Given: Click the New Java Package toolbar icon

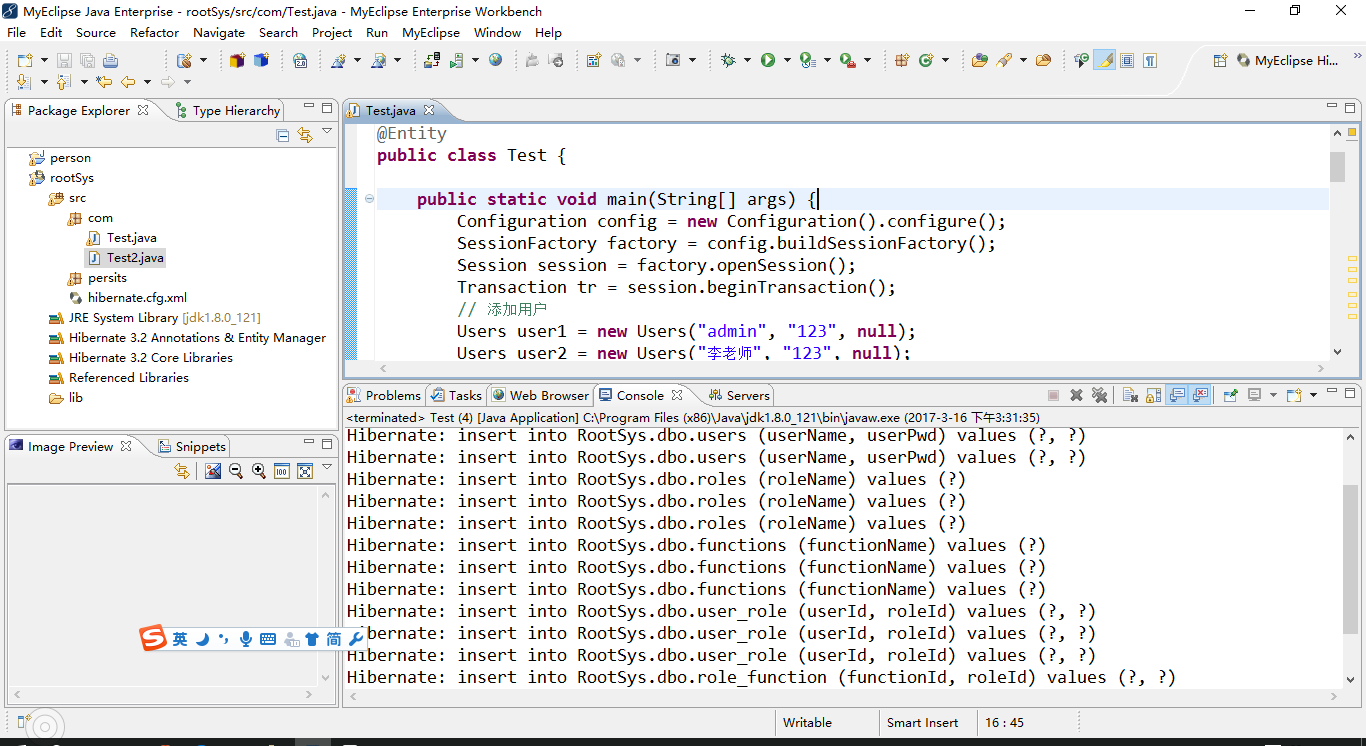Looking at the screenshot, I should [902, 60].
